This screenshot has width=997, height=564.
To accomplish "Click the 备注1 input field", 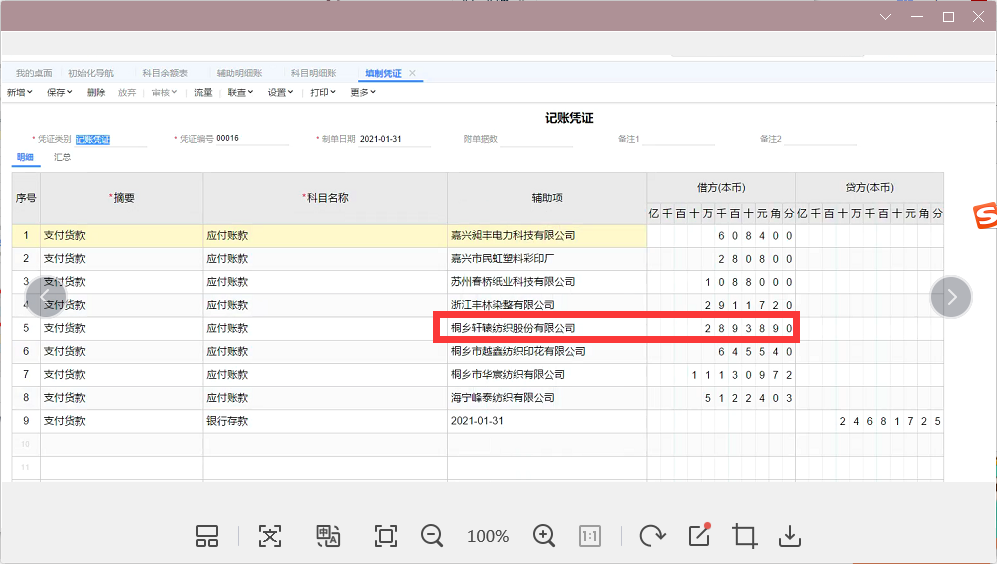I will click(678, 139).
